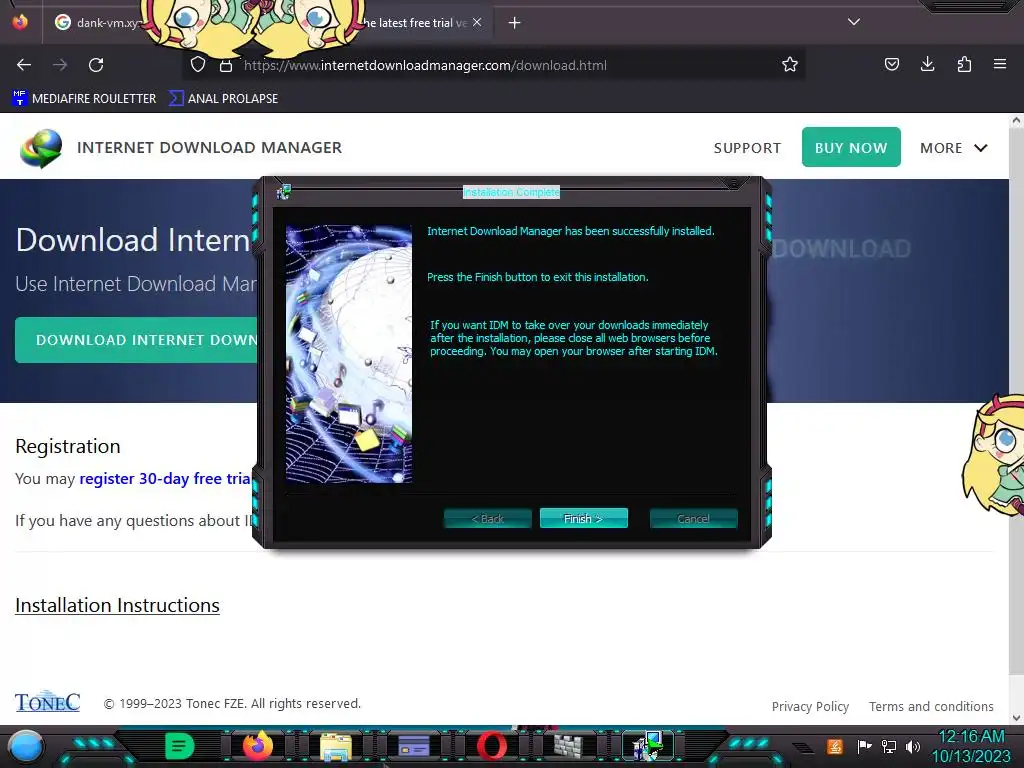The image size is (1024, 768).
Task: Click the Back button in the installer dialog
Action: [487, 519]
